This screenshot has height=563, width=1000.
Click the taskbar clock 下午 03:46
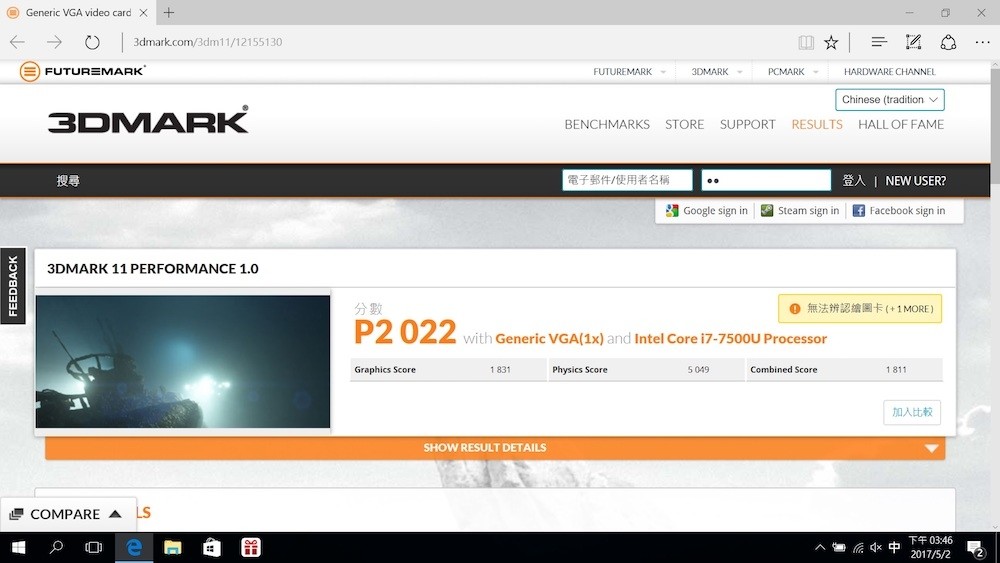(930, 548)
